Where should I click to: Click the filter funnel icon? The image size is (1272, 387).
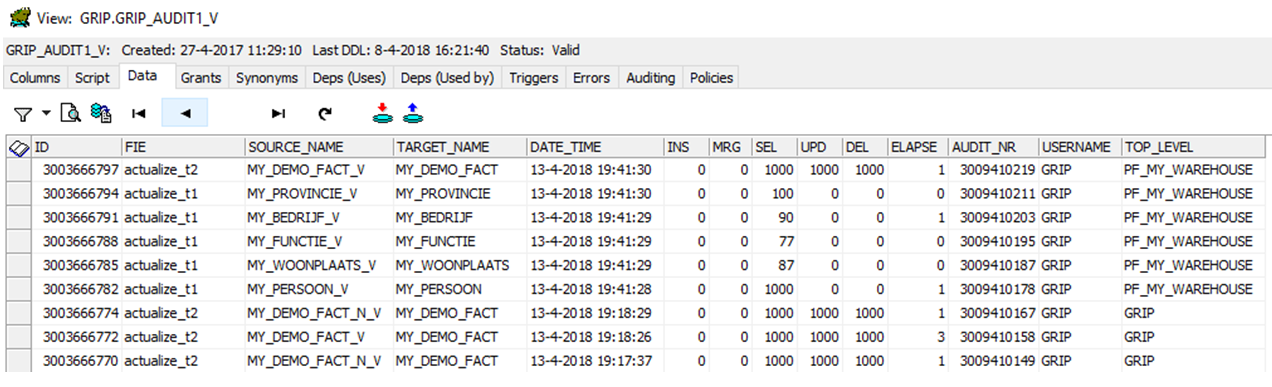pyautogui.click(x=22, y=114)
